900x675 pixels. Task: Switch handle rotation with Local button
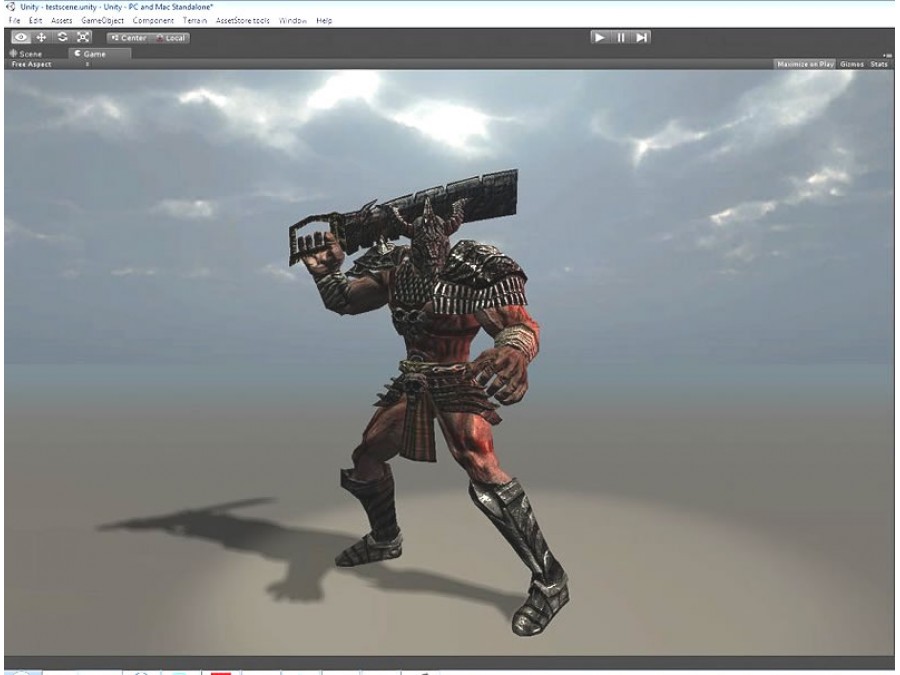pos(170,38)
